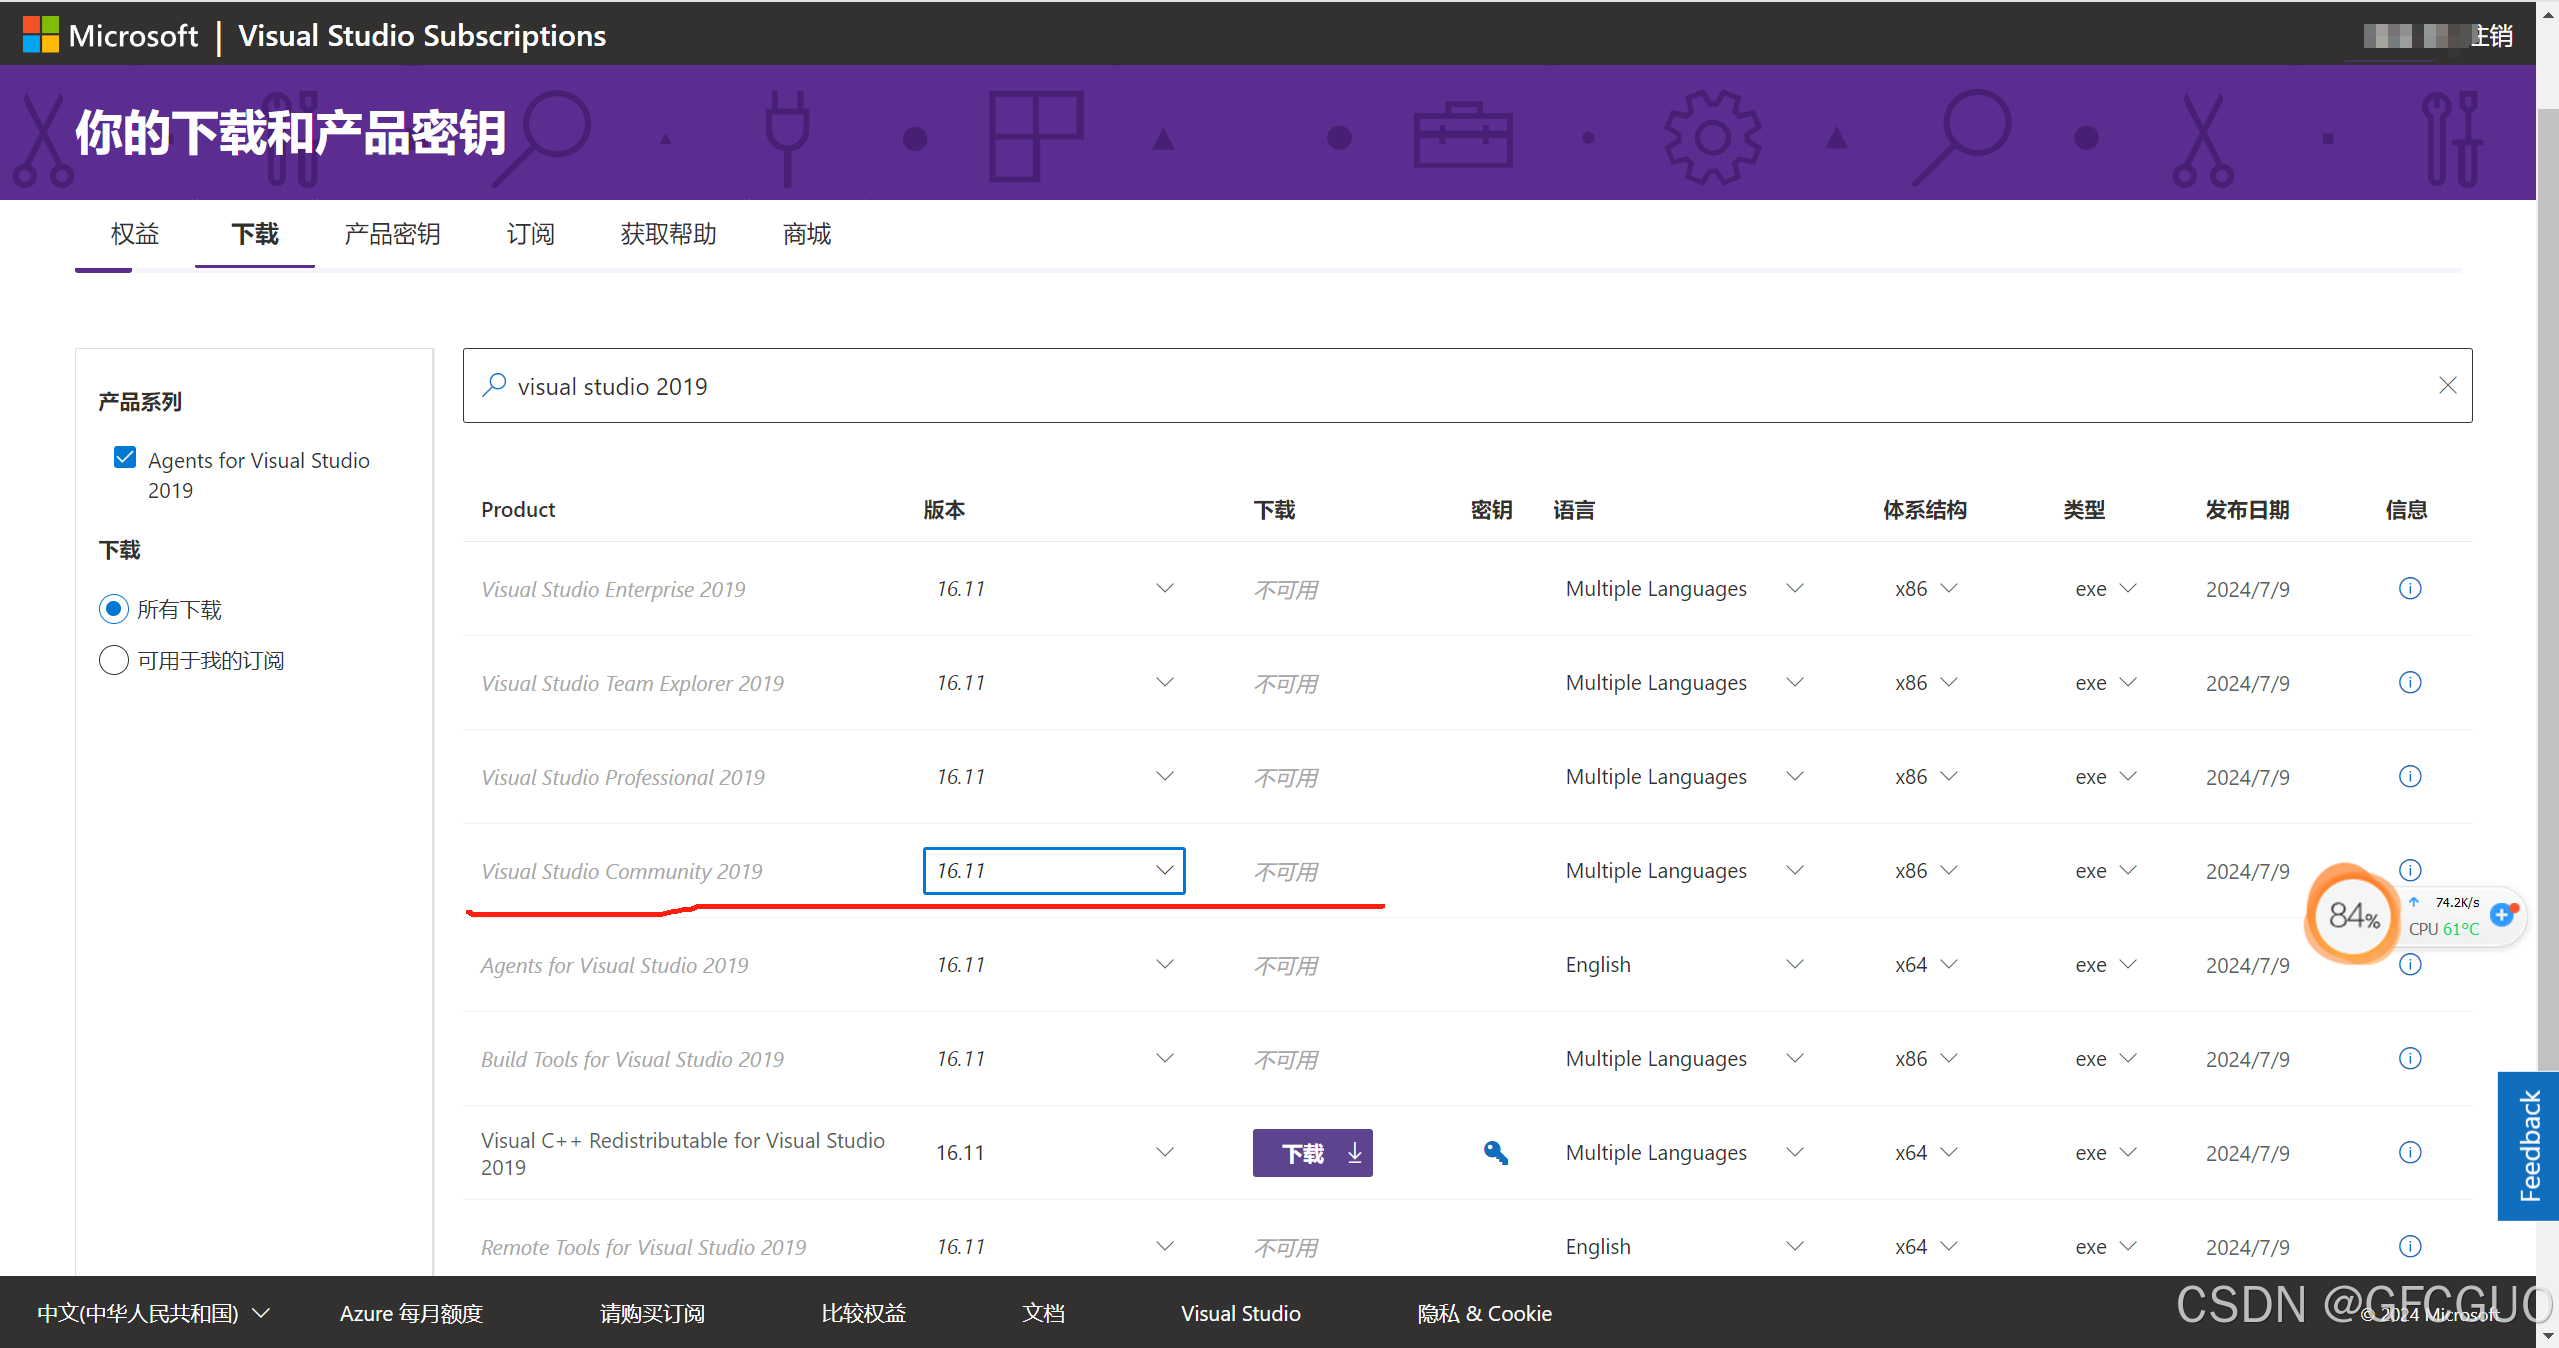The height and width of the screenshot is (1348, 2559).
Task: Switch to the 下载 tab
Action: click(255, 234)
